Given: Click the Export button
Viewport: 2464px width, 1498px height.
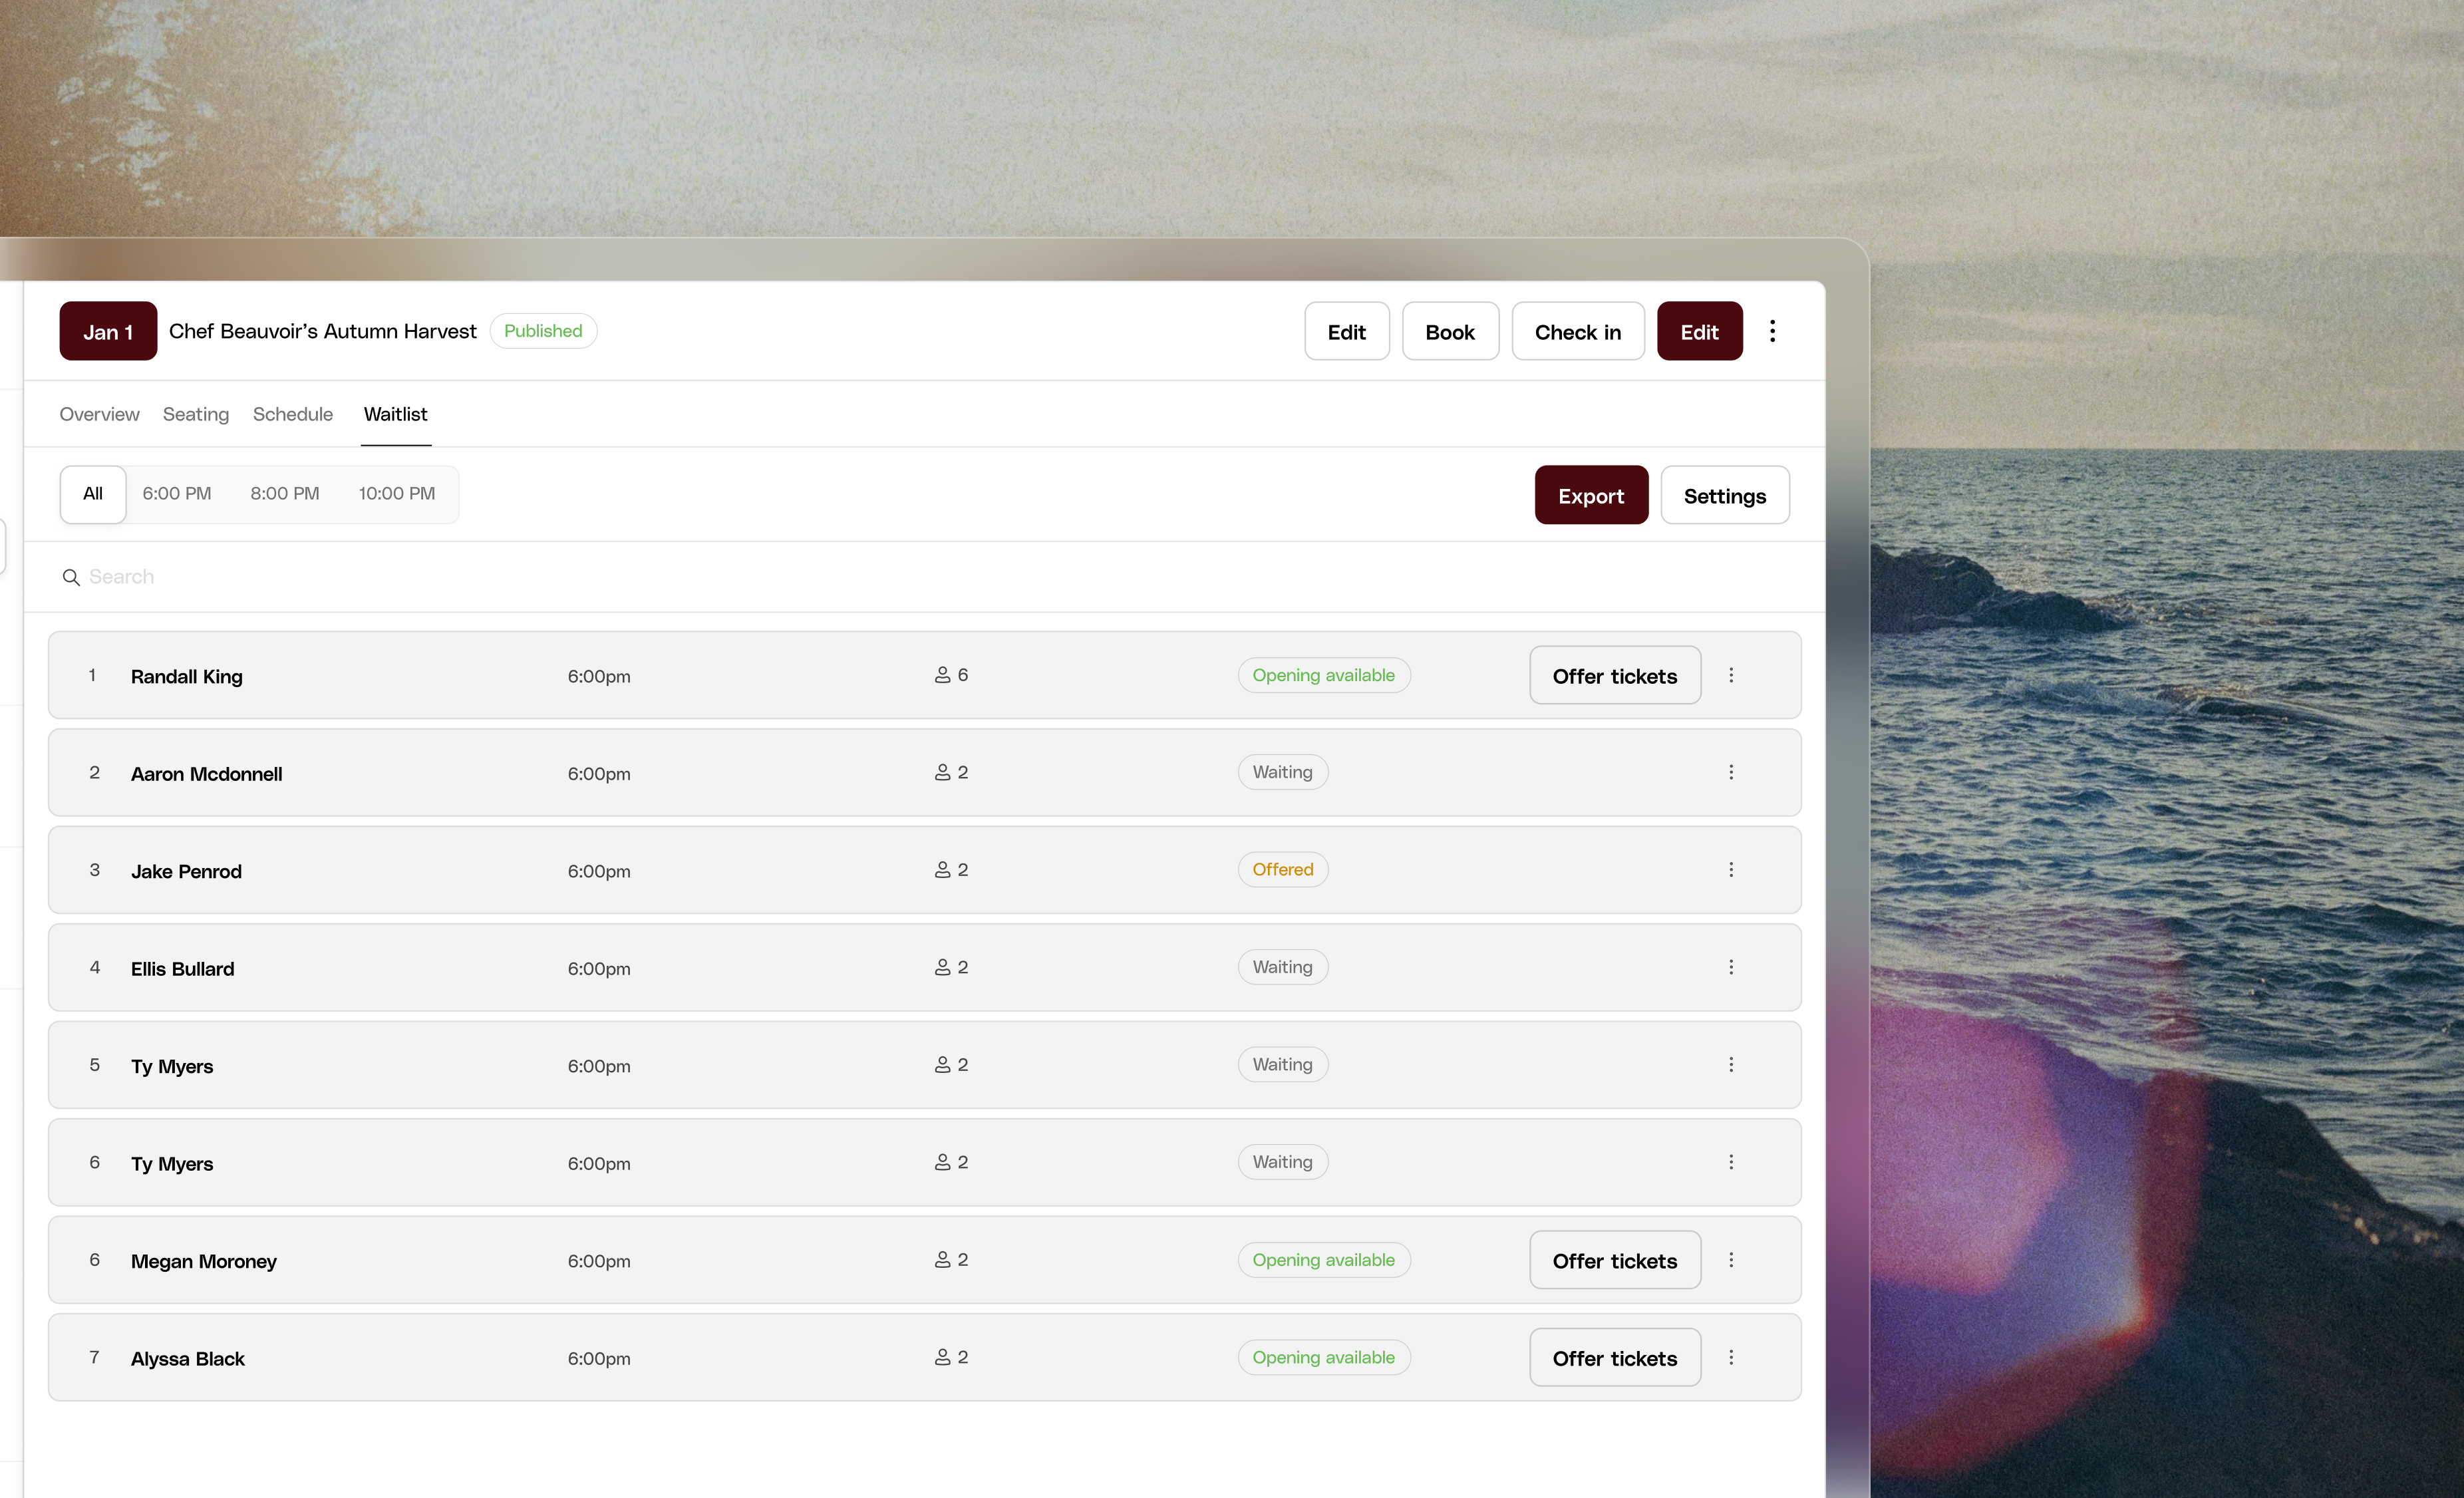Looking at the screenshot, I should (x=1591, y=495).
